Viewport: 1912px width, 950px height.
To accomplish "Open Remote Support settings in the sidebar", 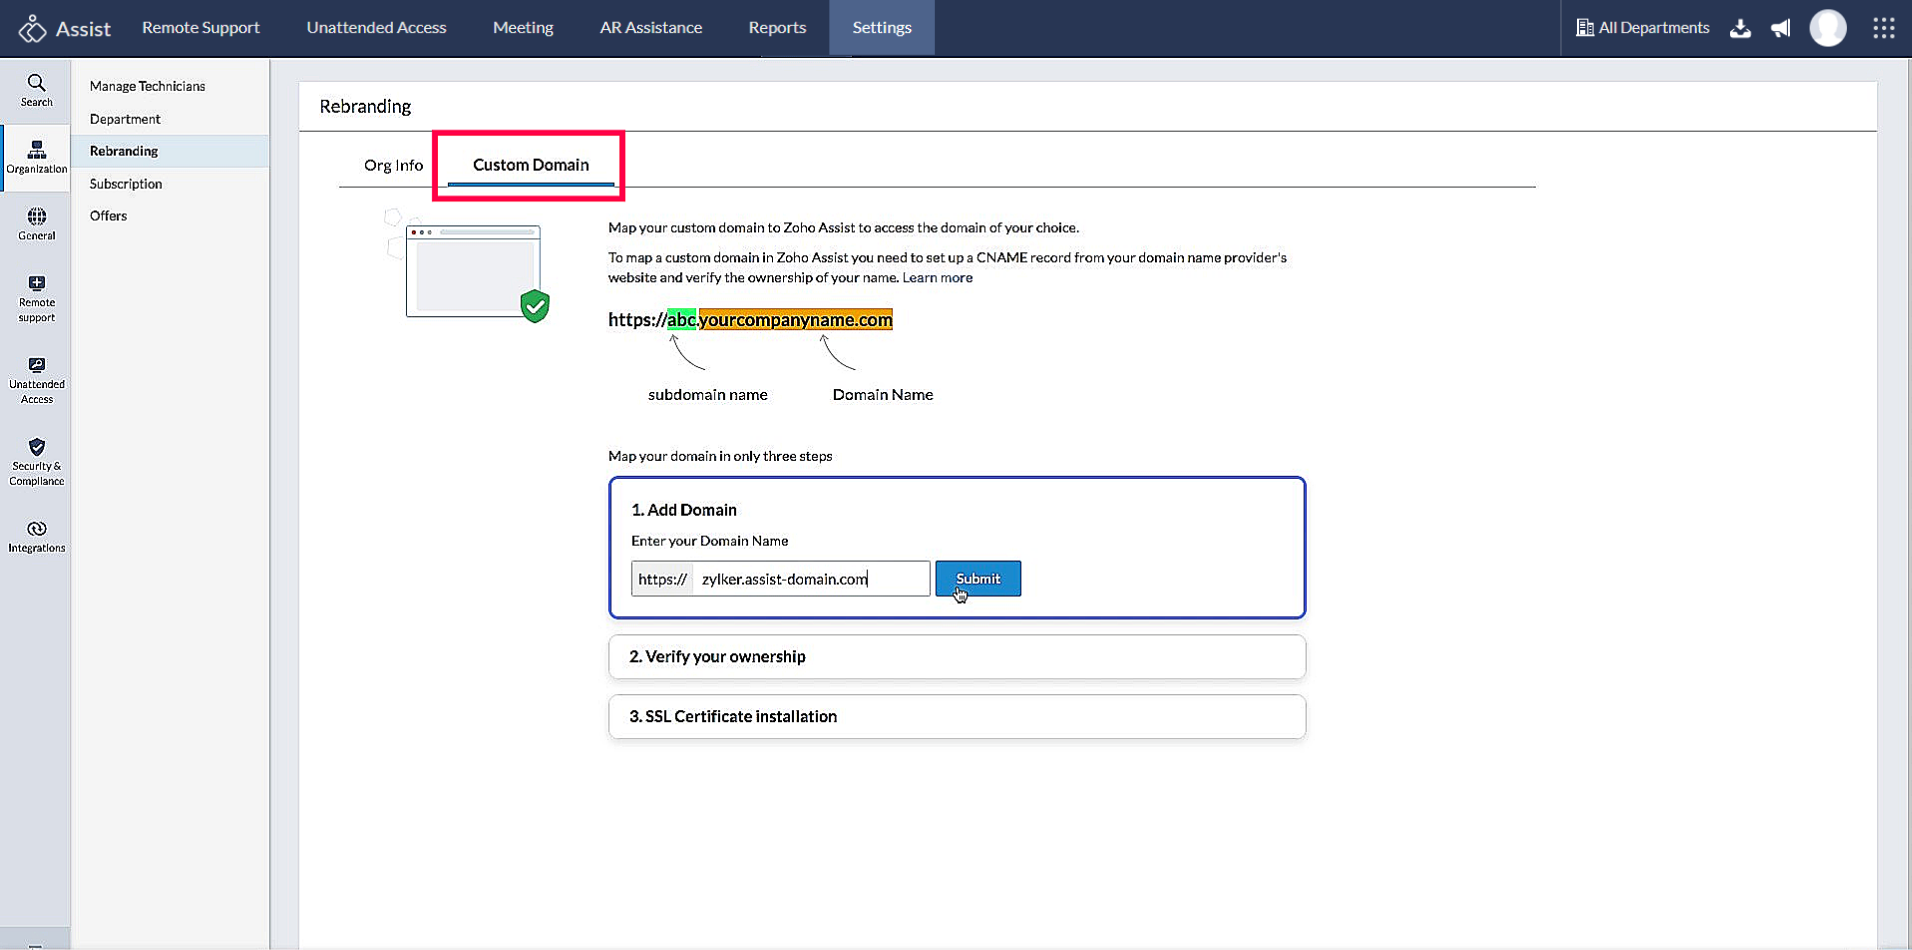I will tap(36, 298).
